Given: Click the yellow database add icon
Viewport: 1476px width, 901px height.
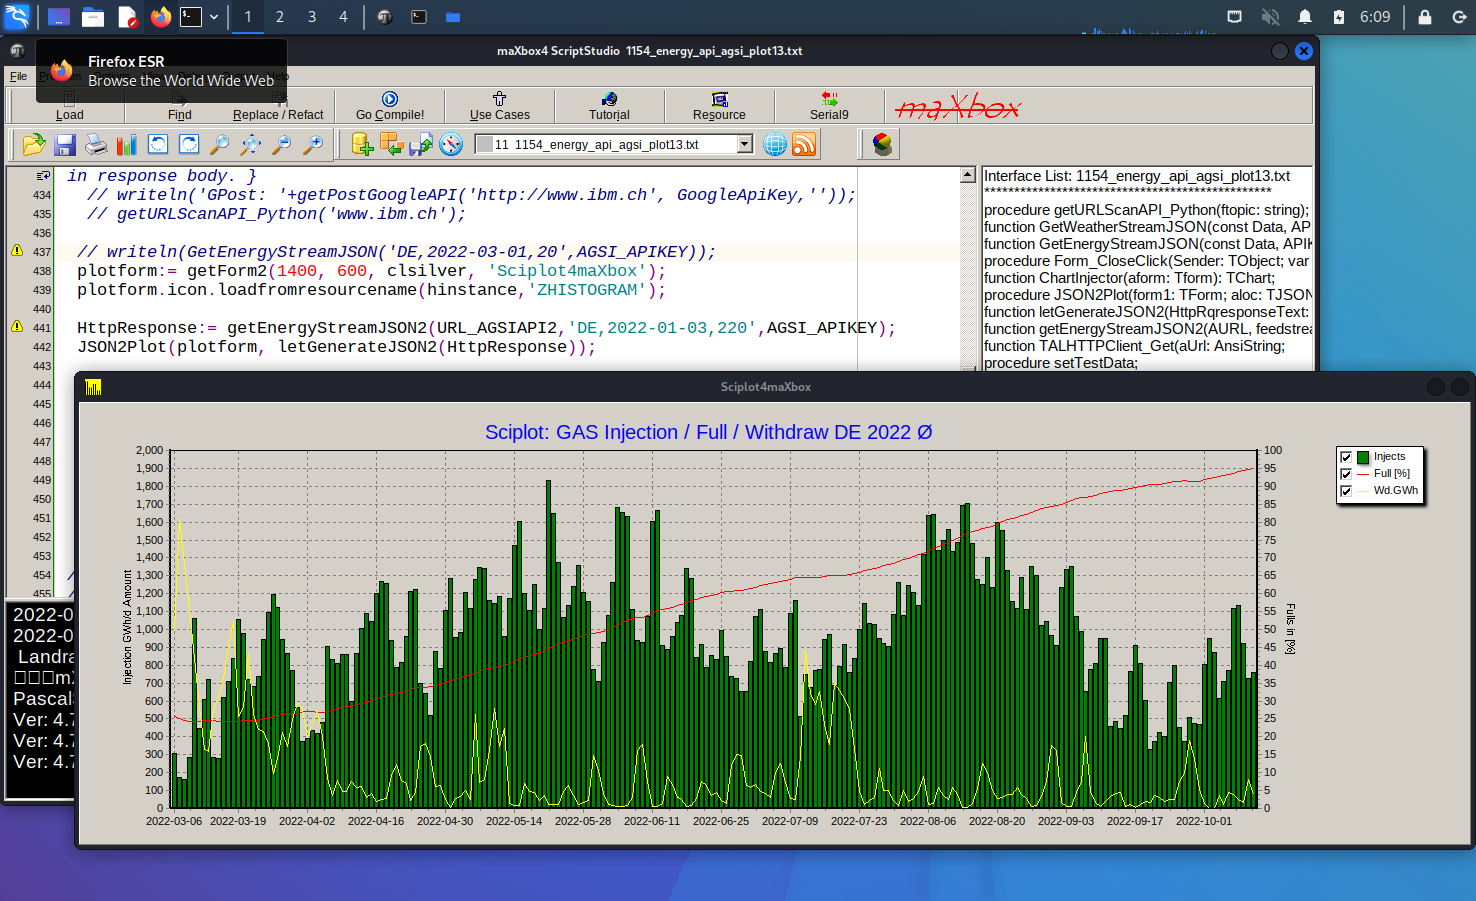Looking at the screenshot, I should tap(362, 145).
